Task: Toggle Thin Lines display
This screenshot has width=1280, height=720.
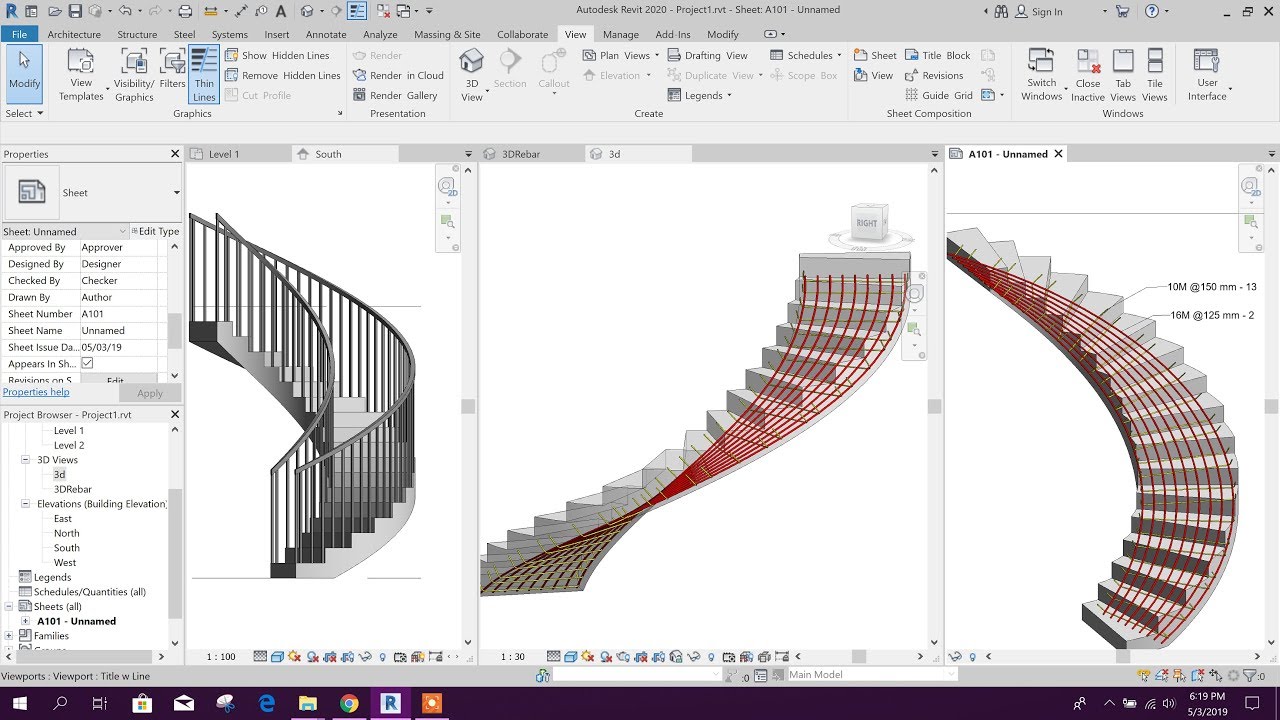Action: coord(203,75)
